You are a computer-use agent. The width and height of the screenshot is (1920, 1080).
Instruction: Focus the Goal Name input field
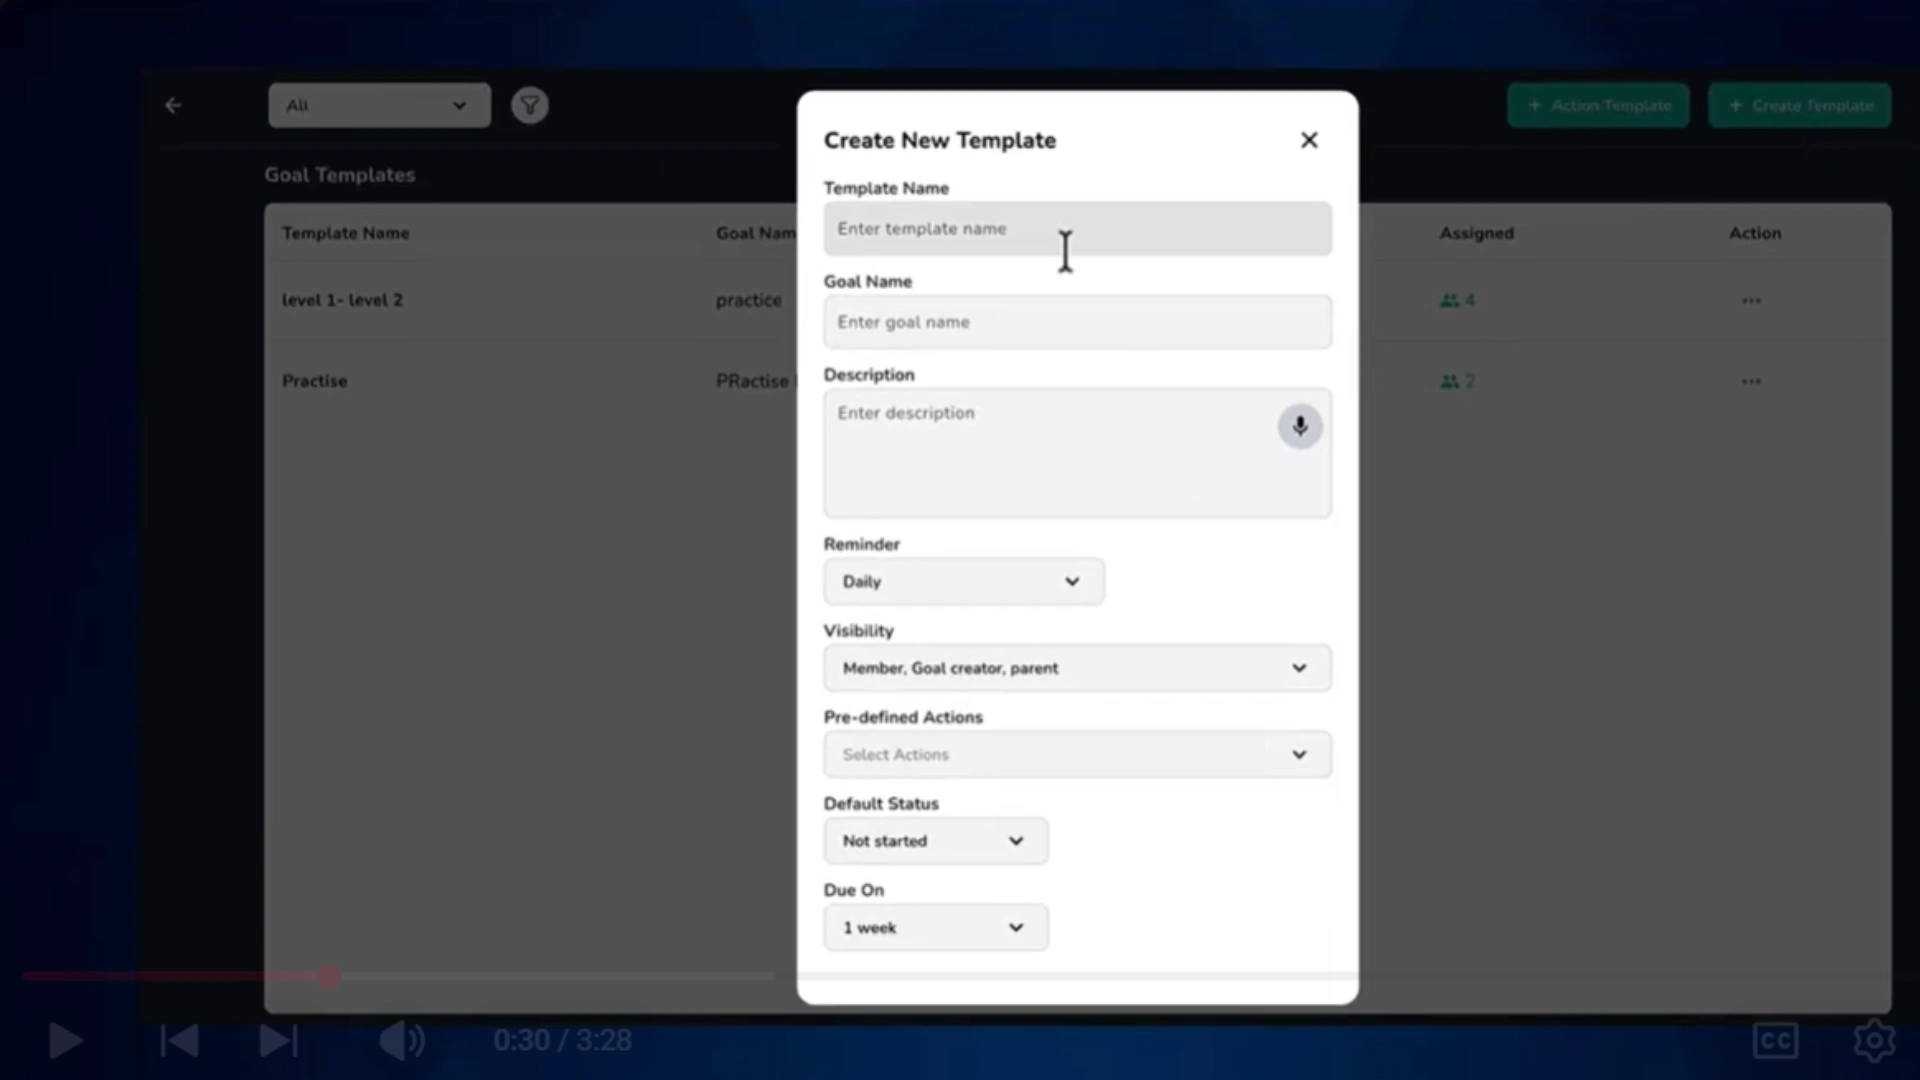point(1077,322)
